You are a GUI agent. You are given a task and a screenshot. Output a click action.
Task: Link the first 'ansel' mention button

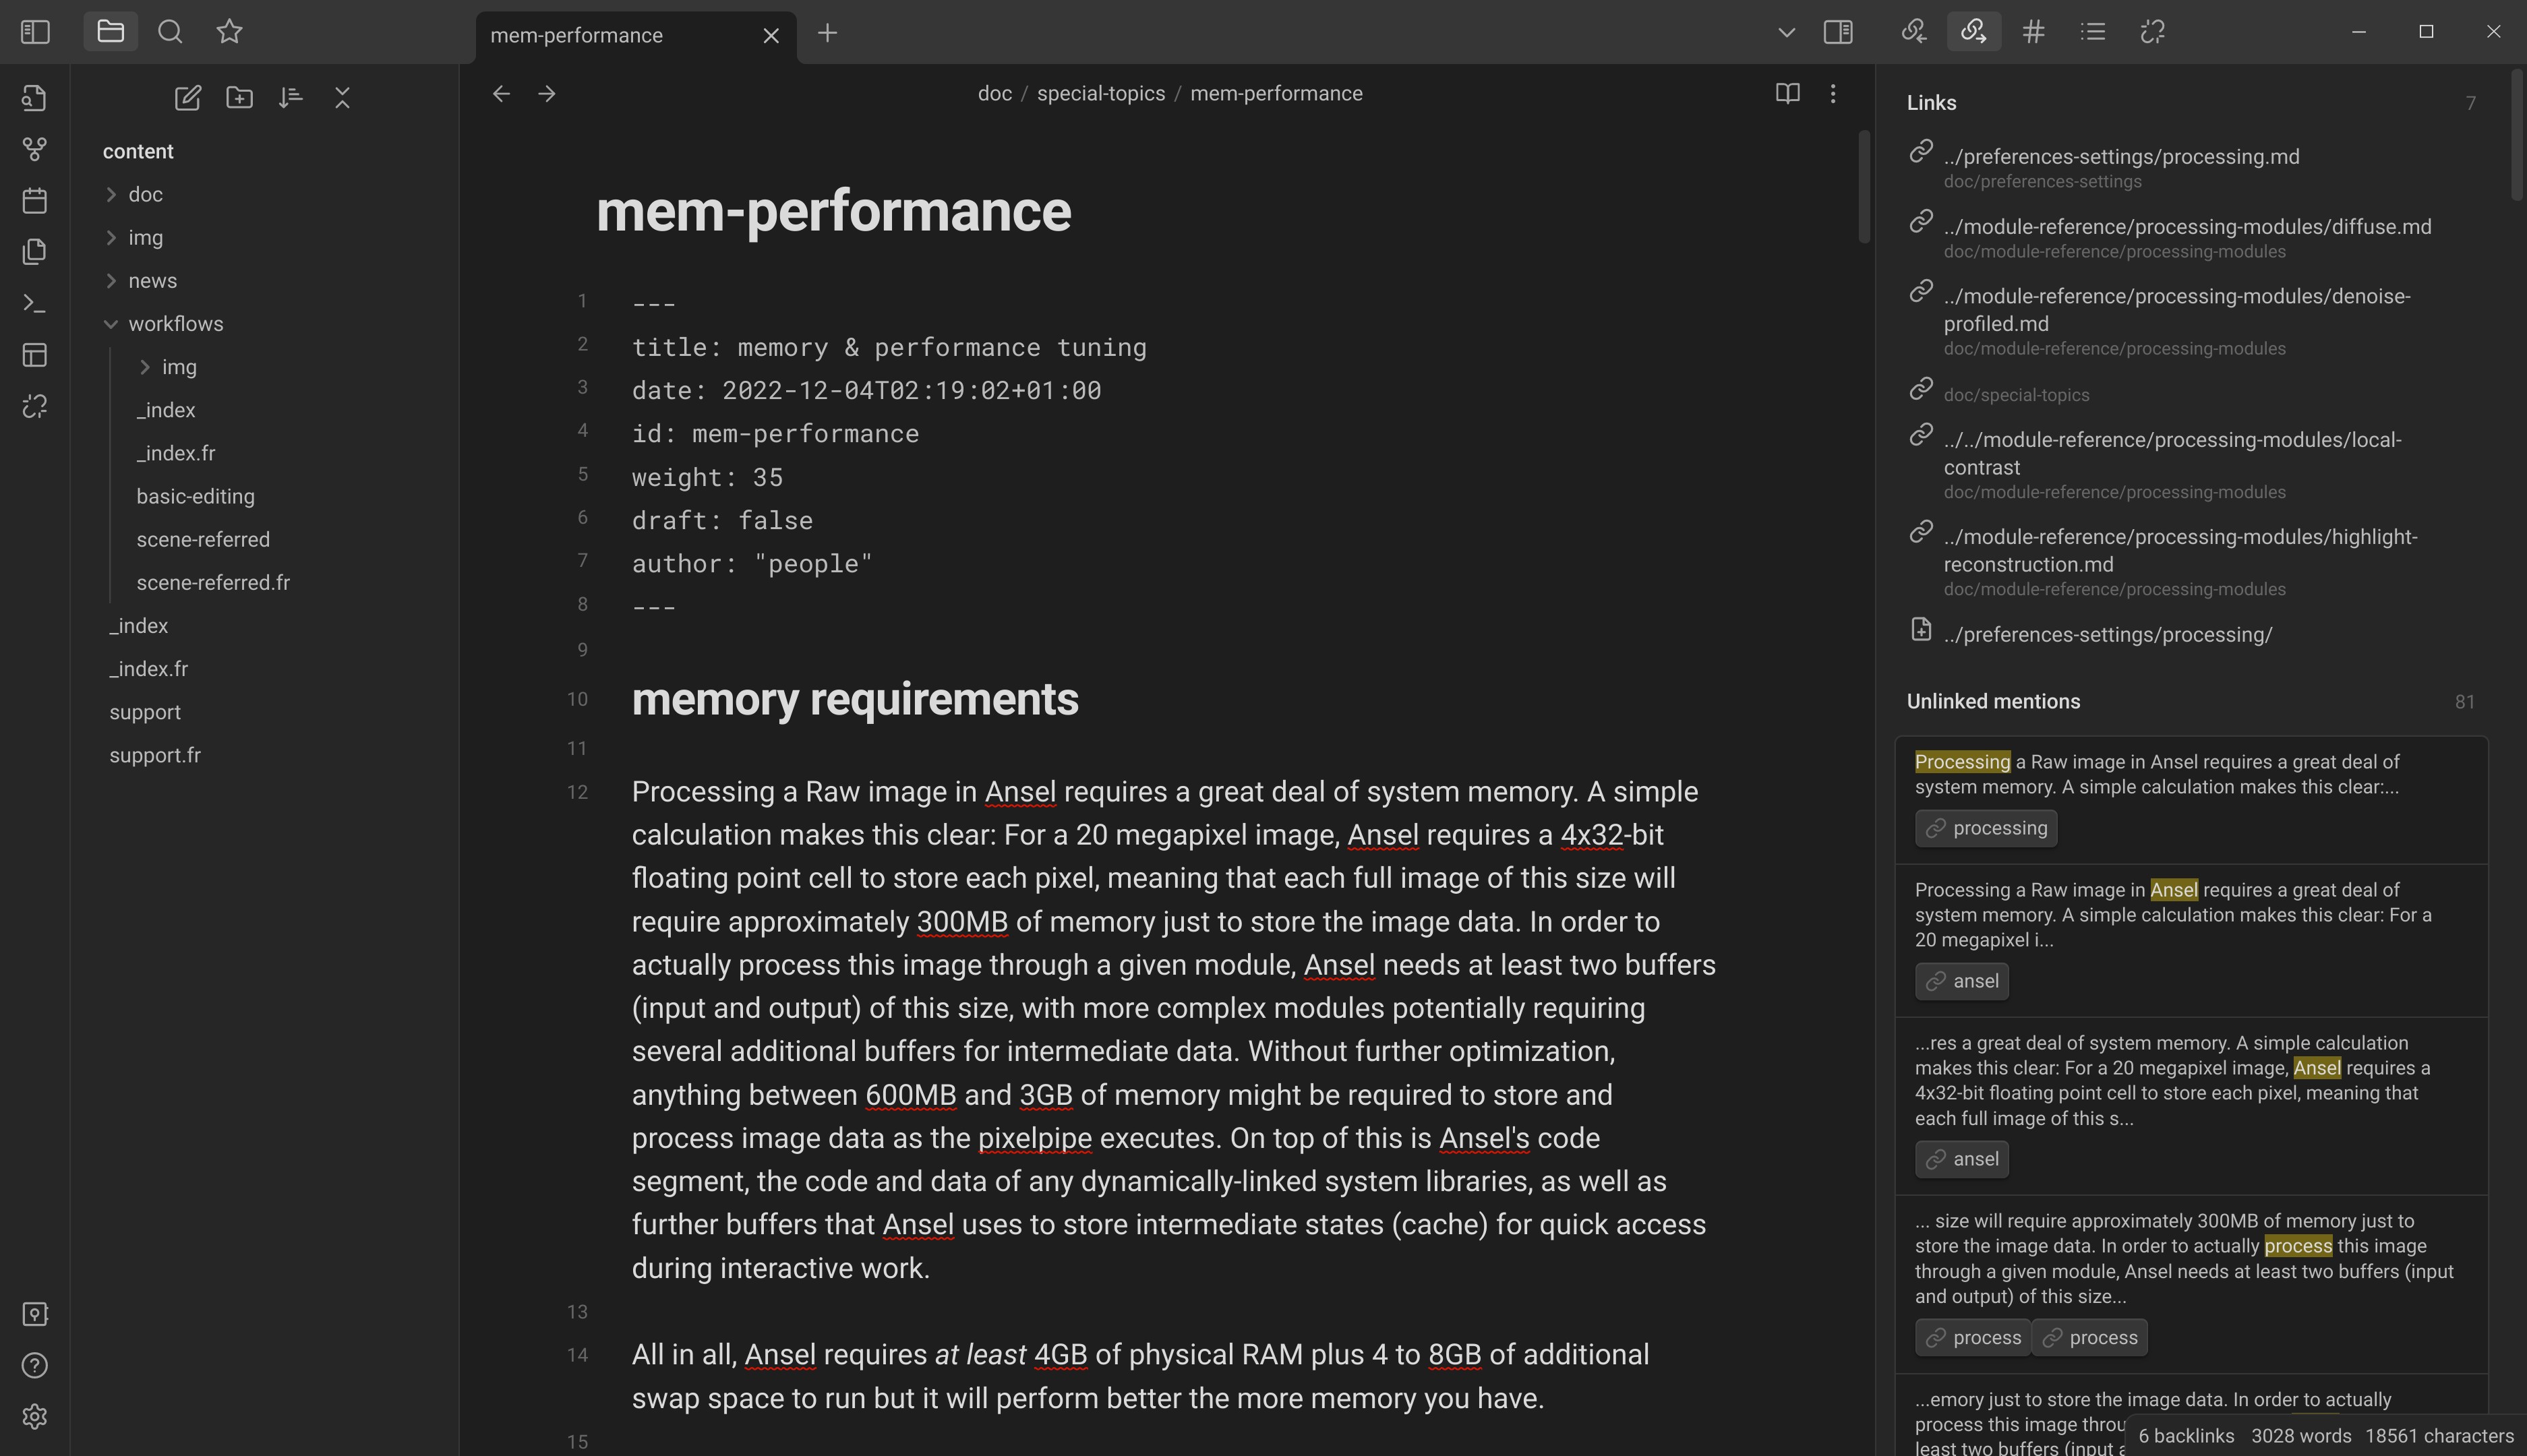(1962, 982)
